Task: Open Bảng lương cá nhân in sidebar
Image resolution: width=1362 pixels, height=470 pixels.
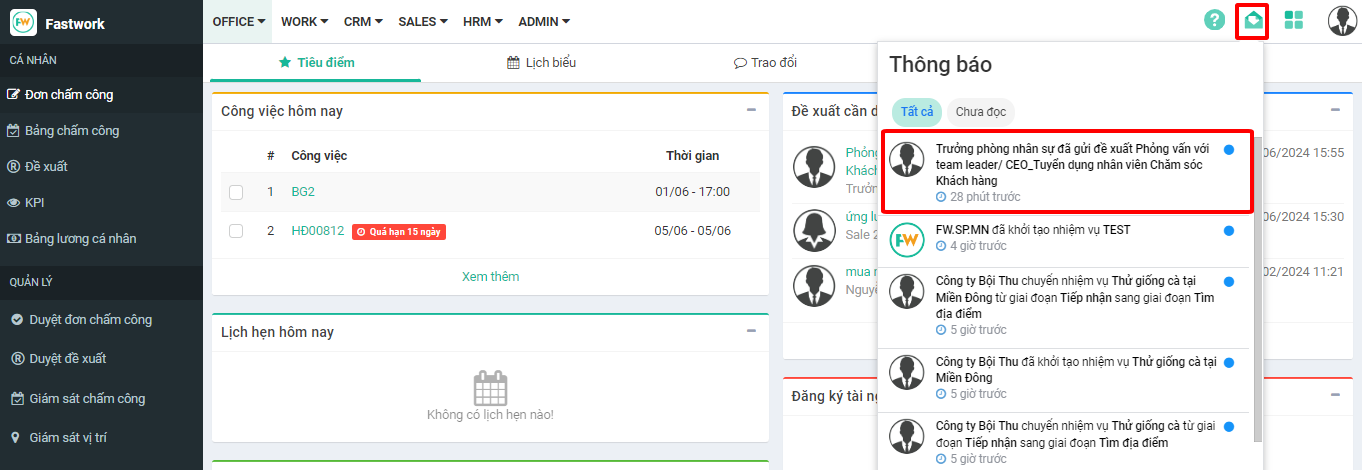Action: click(82, 239)
